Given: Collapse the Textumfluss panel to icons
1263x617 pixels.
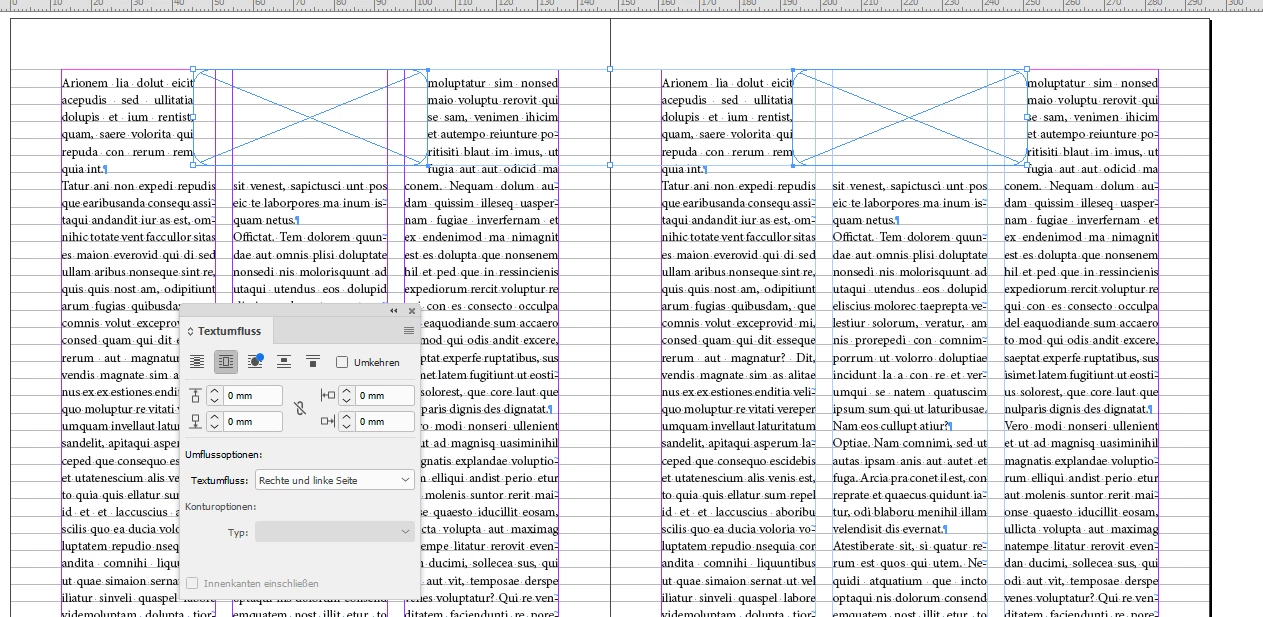Looking at the screenshot, I should (394, 311).
